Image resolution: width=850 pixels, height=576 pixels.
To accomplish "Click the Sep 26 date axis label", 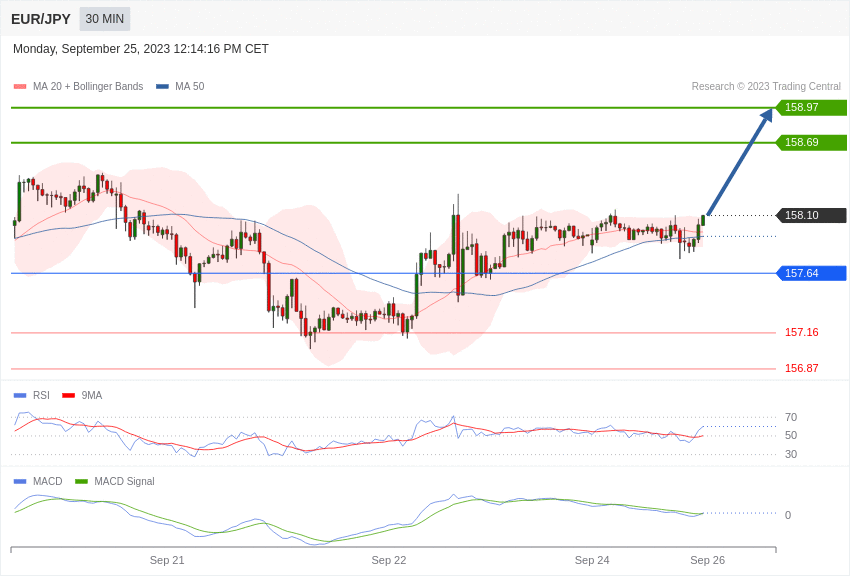I will click(x=707, y=560).
